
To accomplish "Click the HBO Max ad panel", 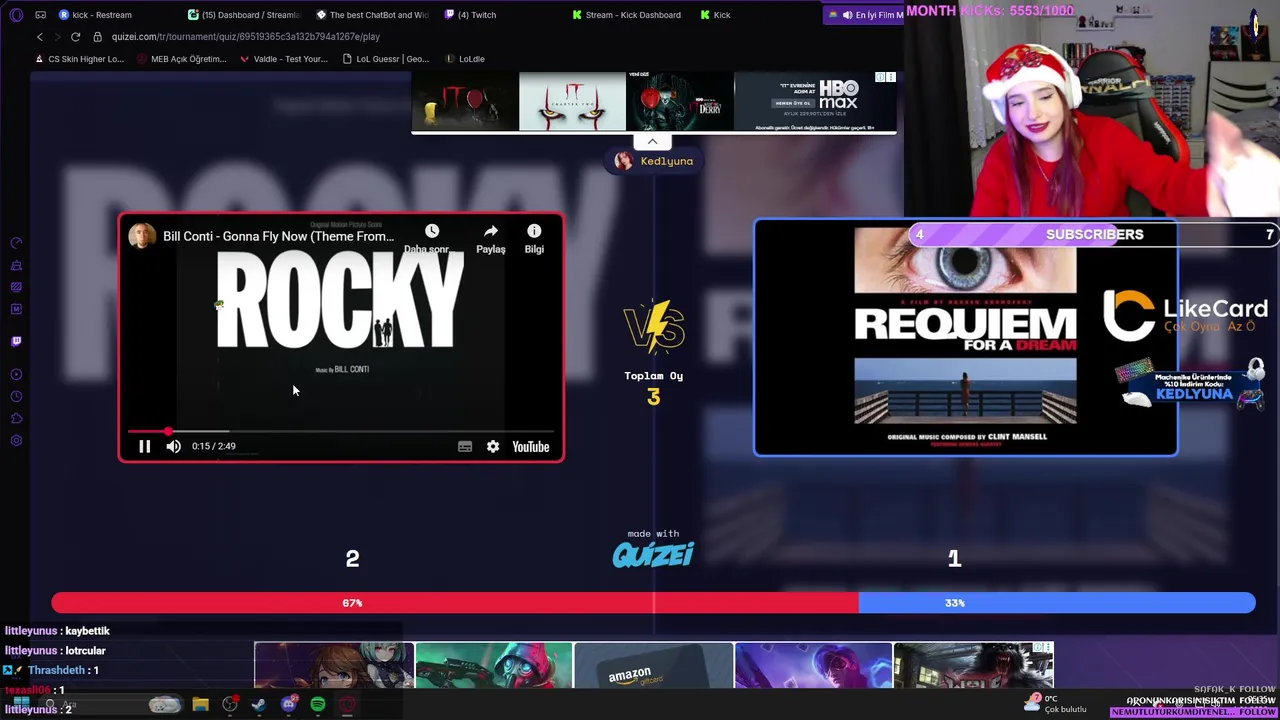I will [x=814, y=102].
